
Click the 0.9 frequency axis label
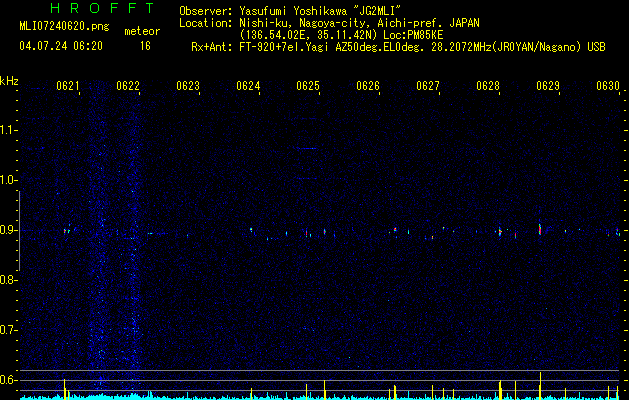point(8,230)
